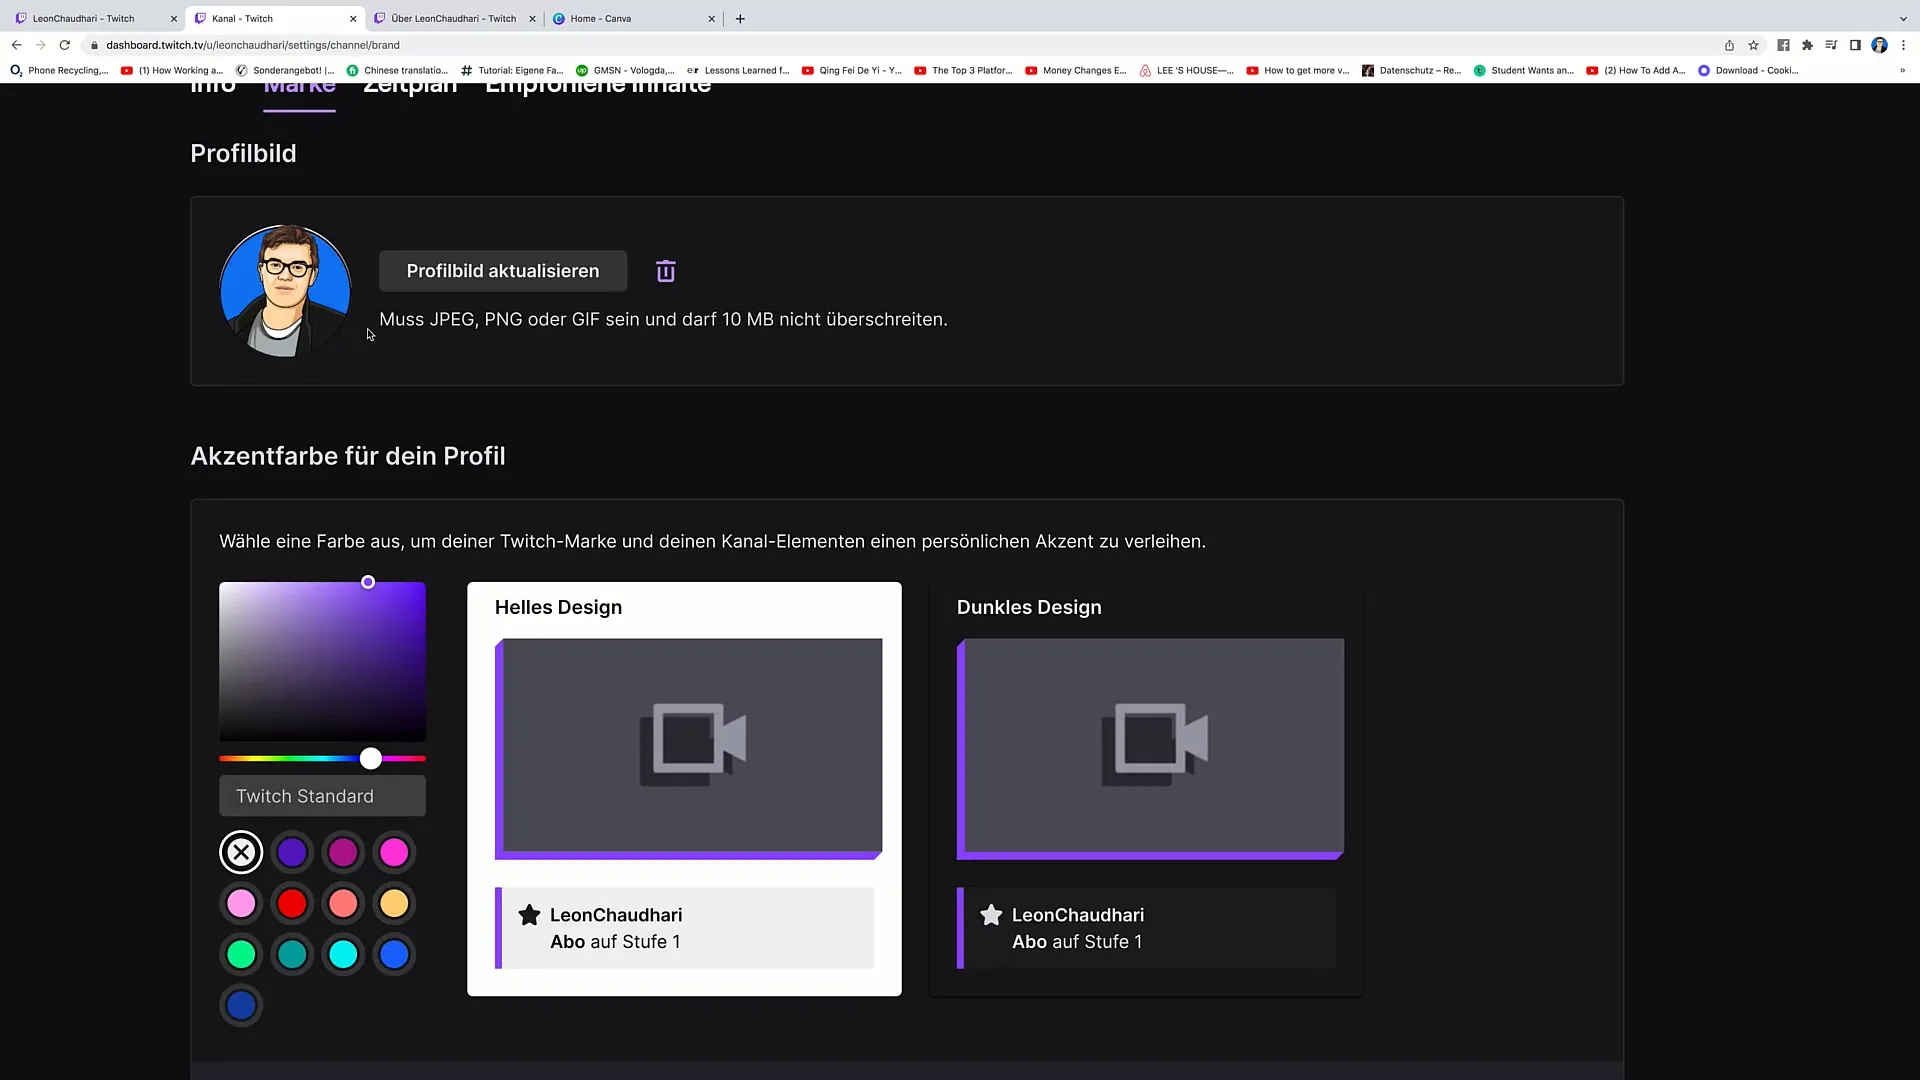The height and width of the screenshot is (1080, 1920).
Task: Click the delete/trash icon for profile picture
Action: point(666,270)
